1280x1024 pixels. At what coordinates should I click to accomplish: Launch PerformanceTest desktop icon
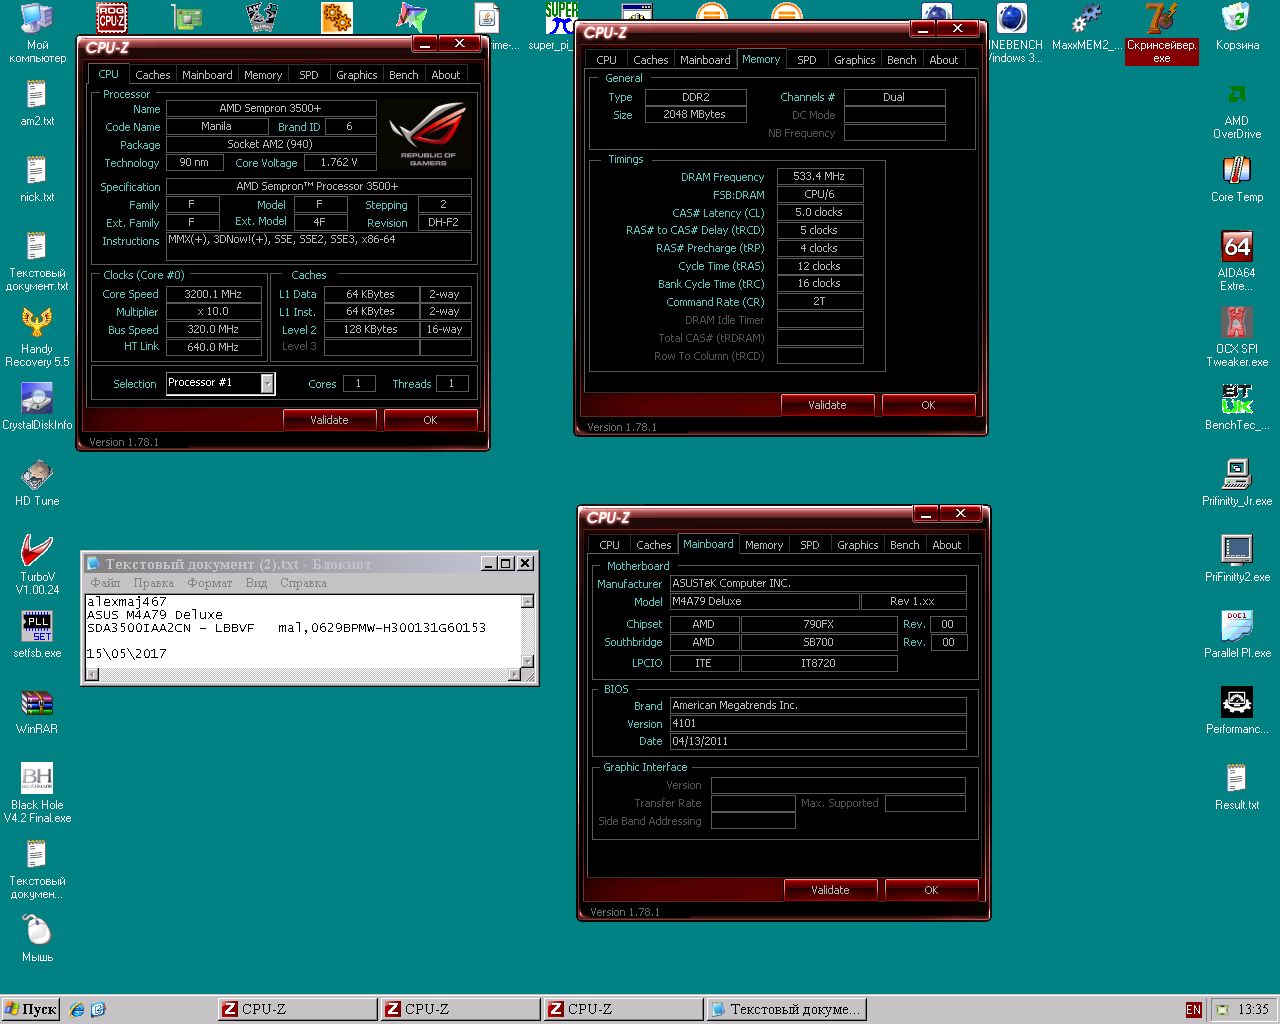pyautogui.click(x=1237, y=711)
